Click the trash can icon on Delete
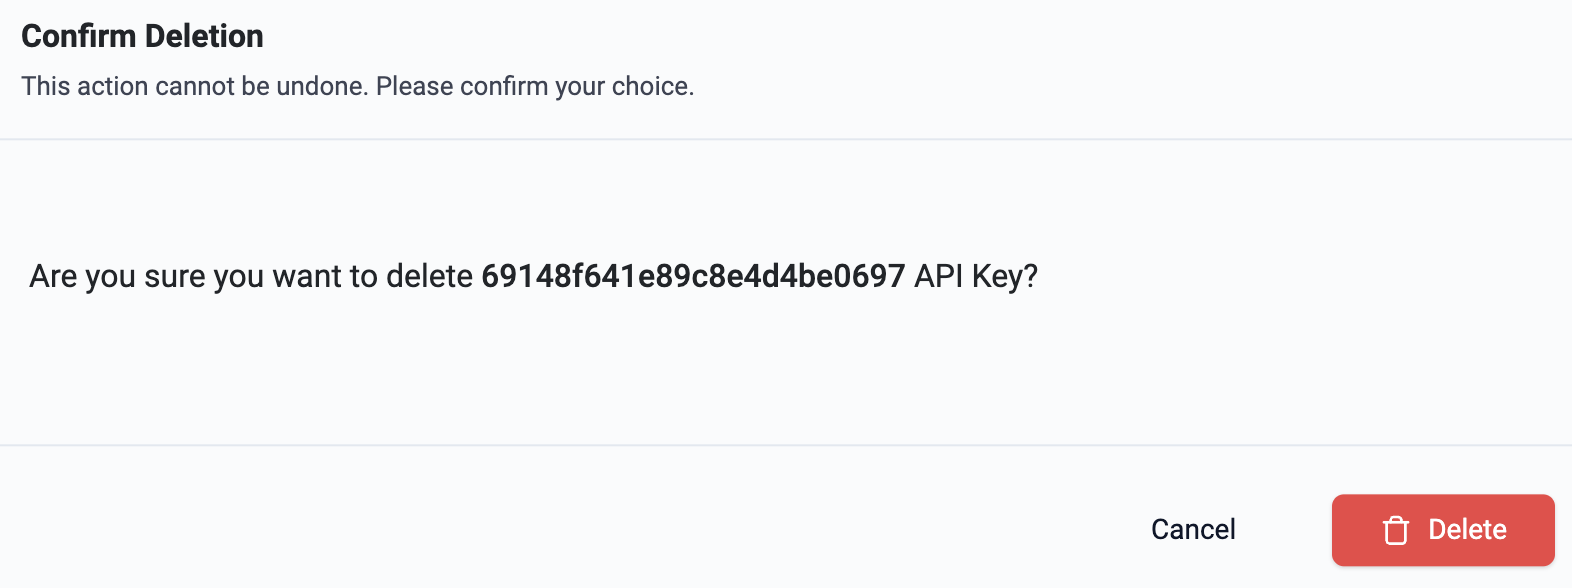 [1395, 530]
